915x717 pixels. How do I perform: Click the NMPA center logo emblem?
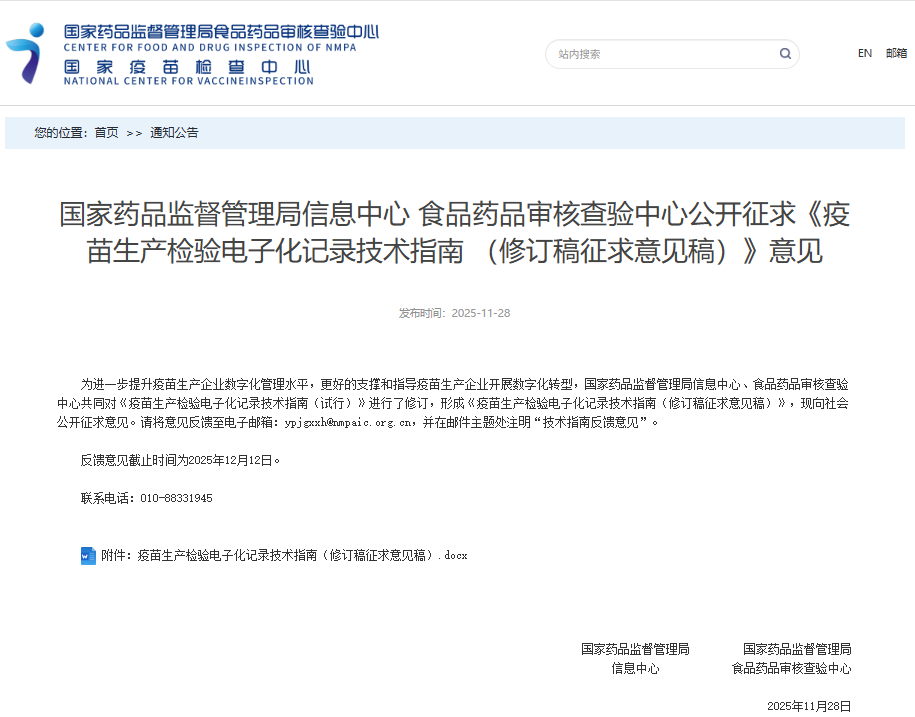[x=26, y=53]
